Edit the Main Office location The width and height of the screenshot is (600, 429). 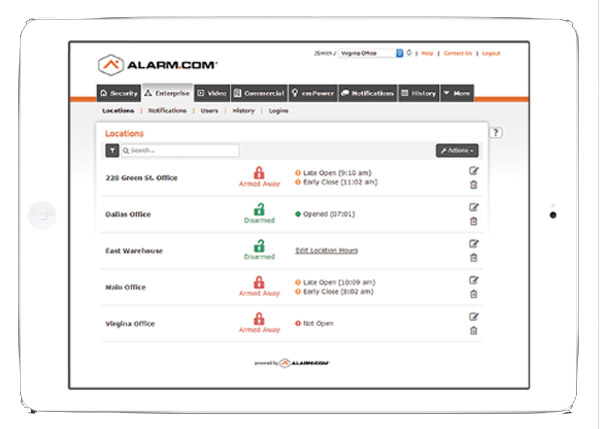tap(474, 280)
